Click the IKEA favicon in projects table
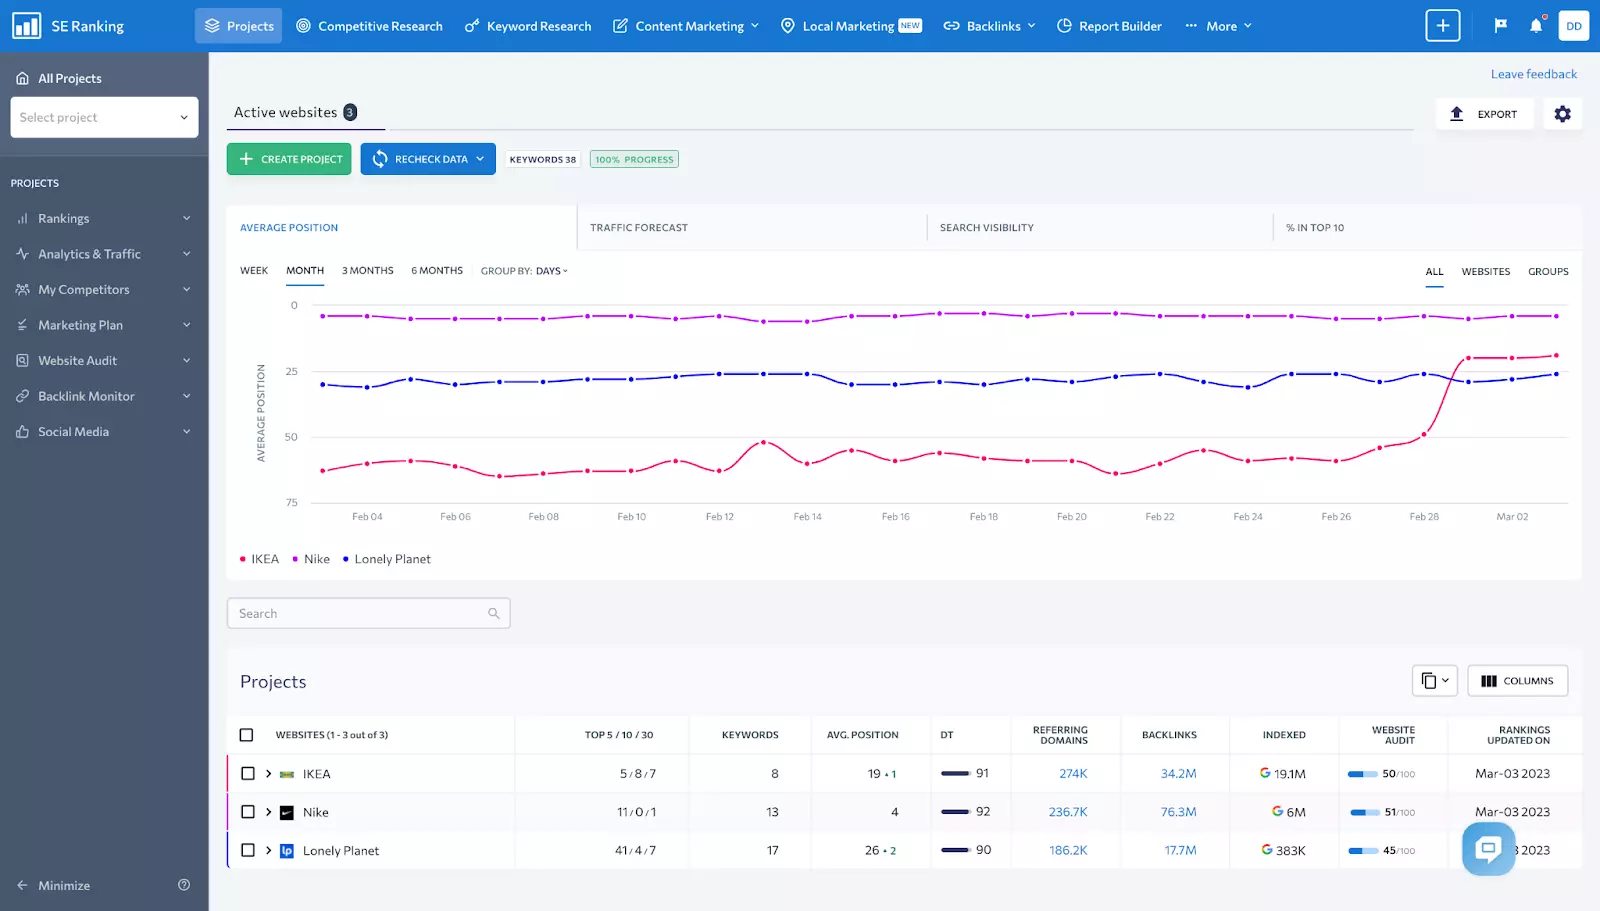The height and width of the screenshot is (911, 1600). point(287,774)
